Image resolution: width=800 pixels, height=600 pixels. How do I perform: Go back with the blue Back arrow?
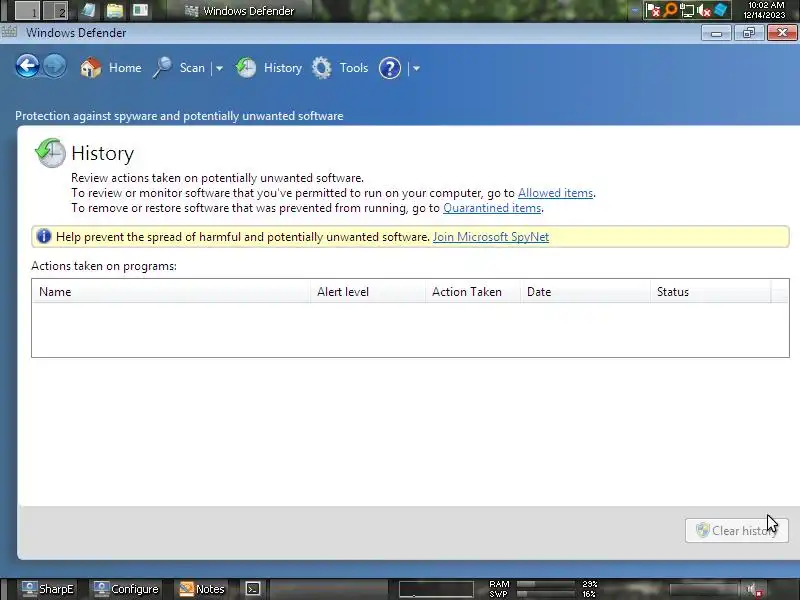click(27, 66)
